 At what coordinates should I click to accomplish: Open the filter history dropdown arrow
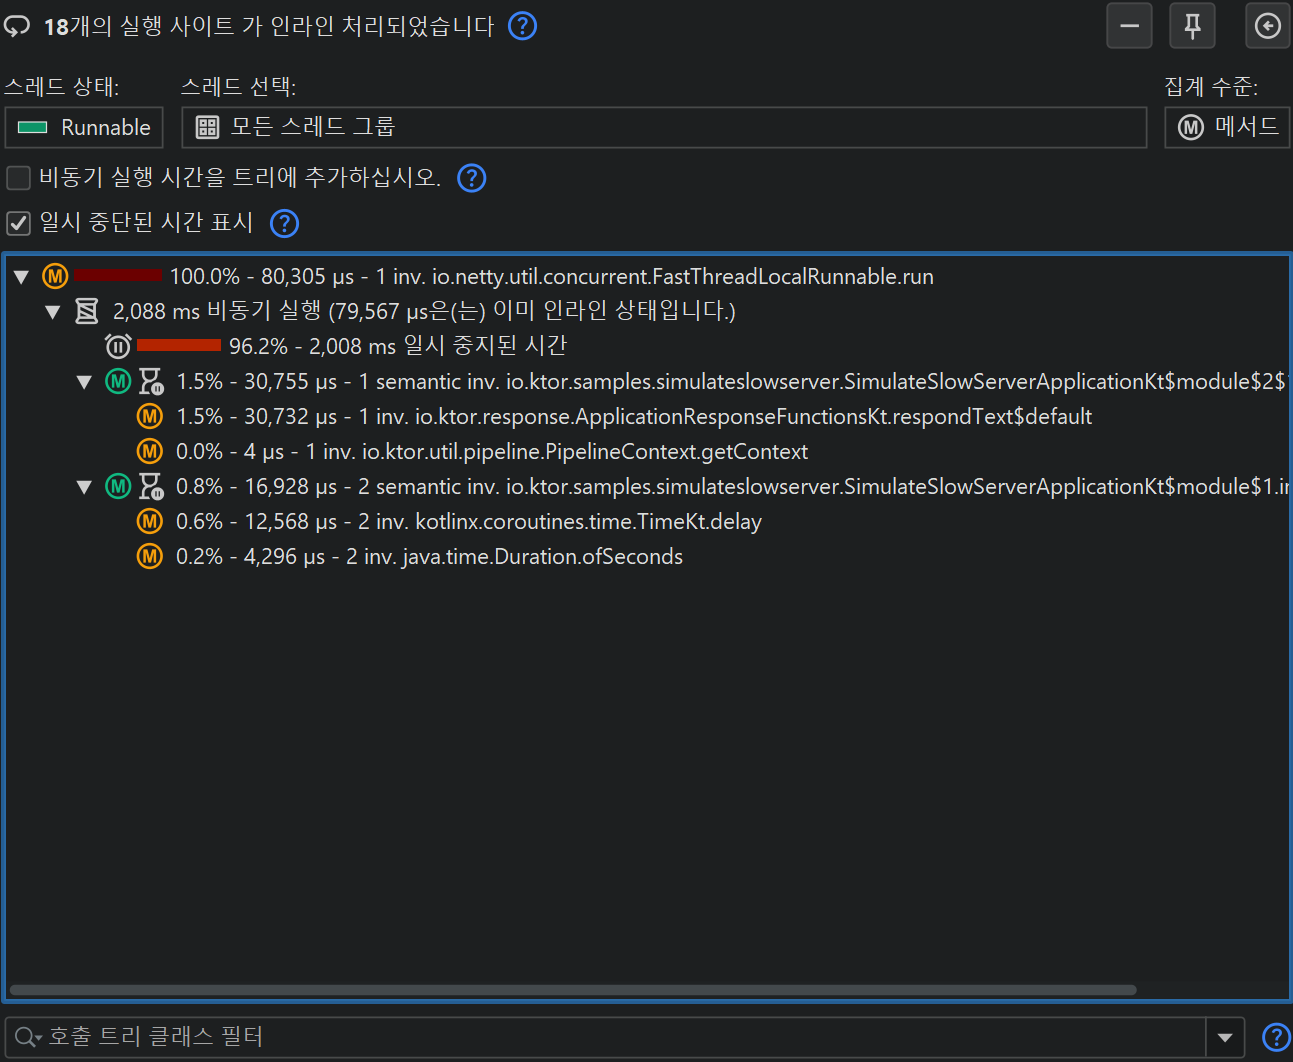coord(1225,1038)
